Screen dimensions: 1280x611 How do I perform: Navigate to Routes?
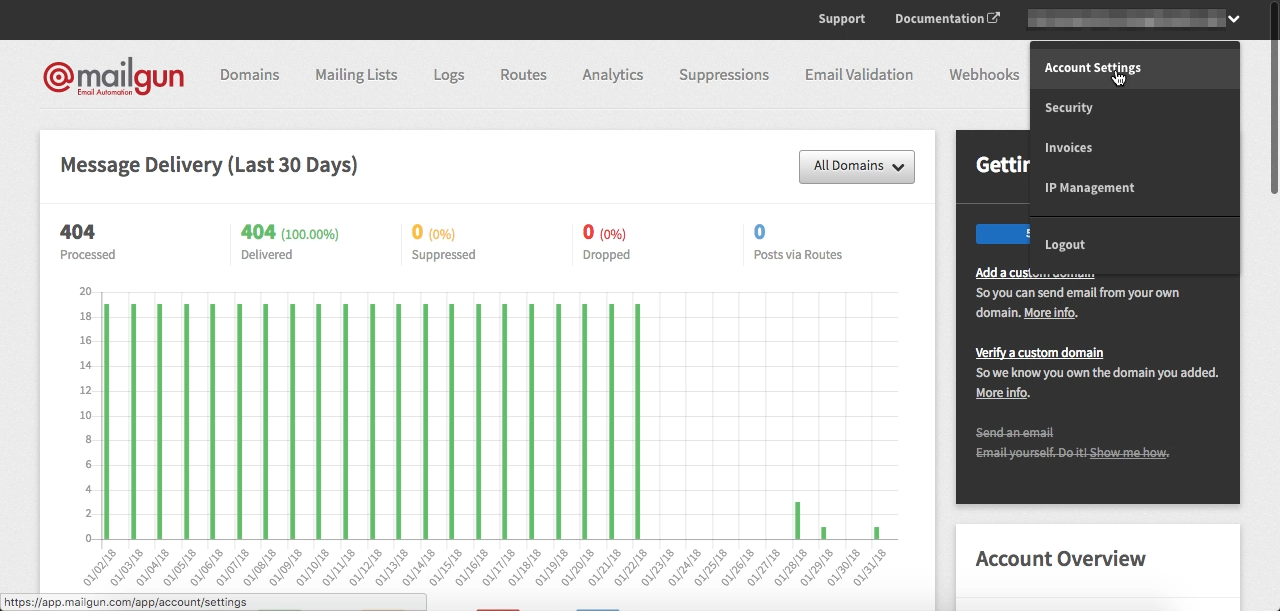tap(523, 74)
